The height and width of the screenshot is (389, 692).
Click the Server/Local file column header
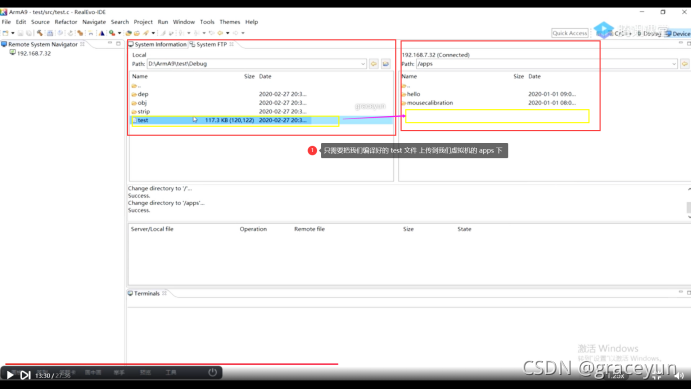click(152, 229)
